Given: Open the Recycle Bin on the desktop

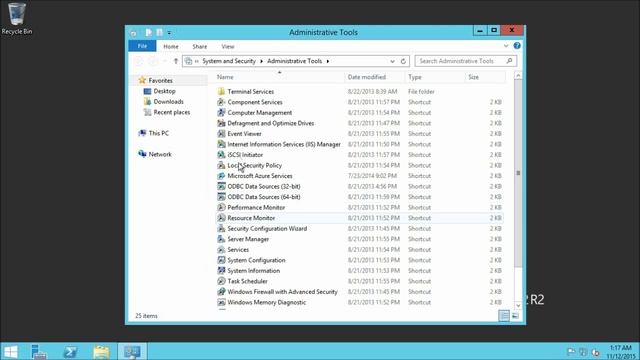Looking at the screenshot, I should click(x=17, y=18).
